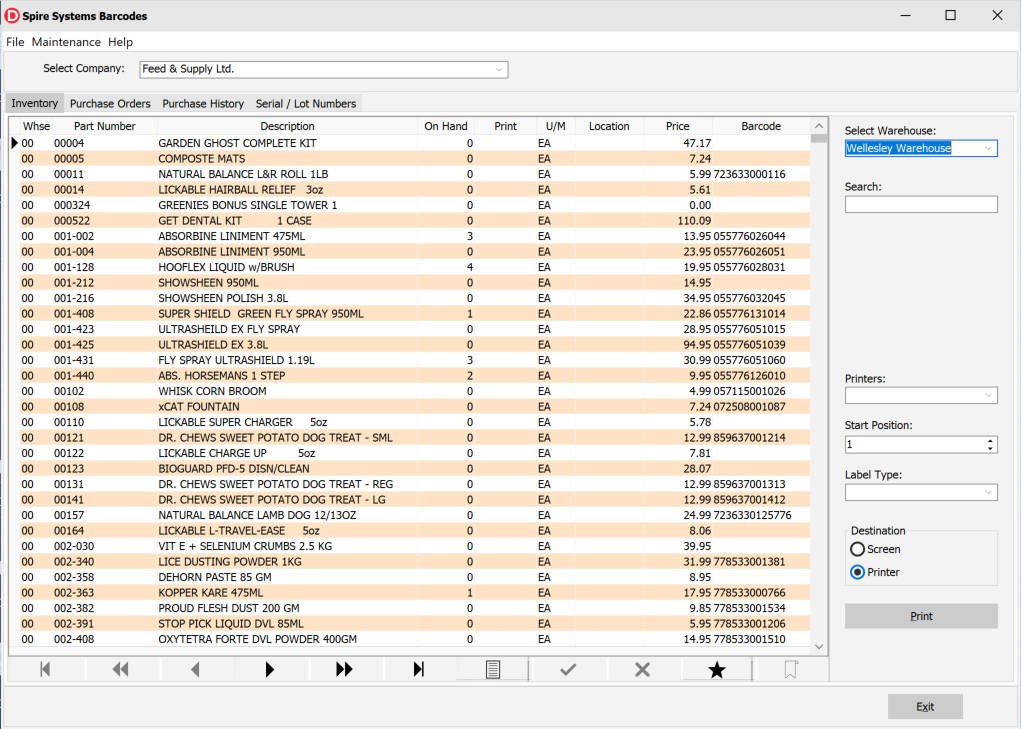Click price 110.09 for GET DENTAL KIT

694,221
